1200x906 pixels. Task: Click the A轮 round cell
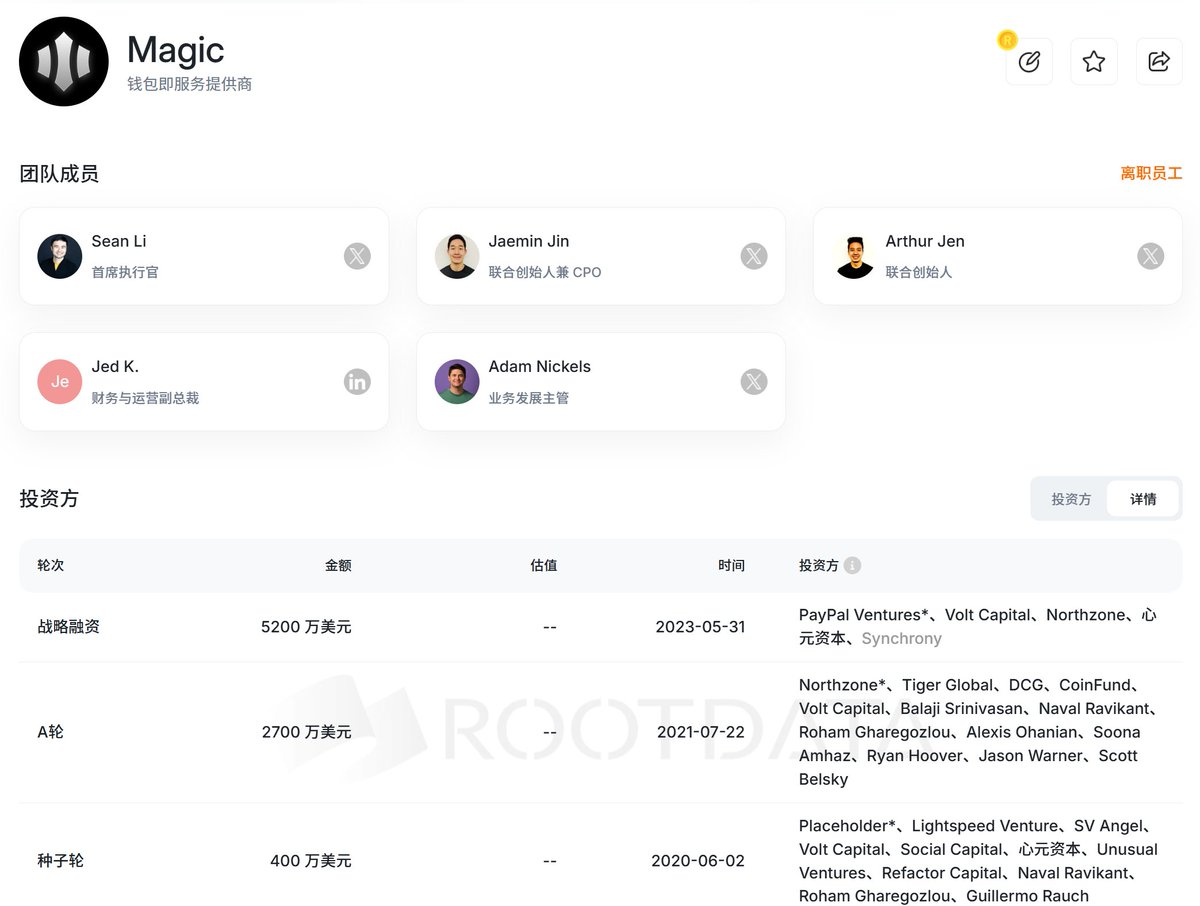(51, 732)
